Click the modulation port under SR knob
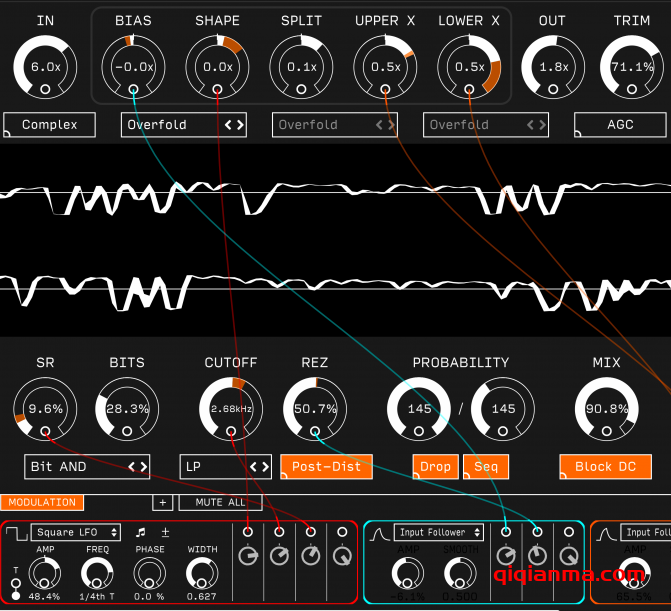The image size is (671, 611). click(x=45, y=432)
